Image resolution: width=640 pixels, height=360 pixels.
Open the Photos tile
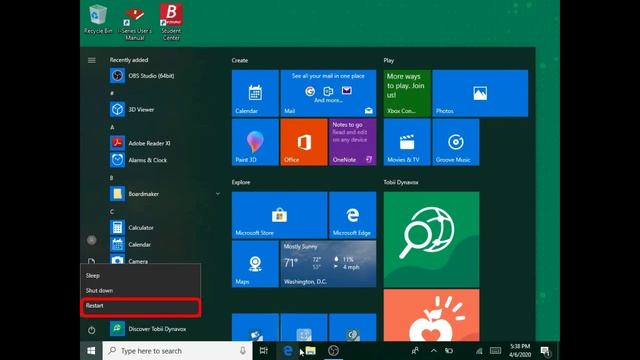480,93
